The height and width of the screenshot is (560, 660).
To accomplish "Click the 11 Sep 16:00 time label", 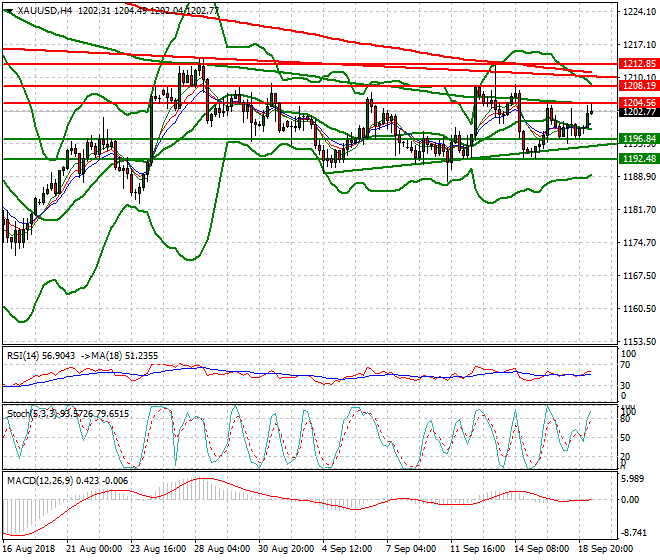I will click(x=478, y=549).
